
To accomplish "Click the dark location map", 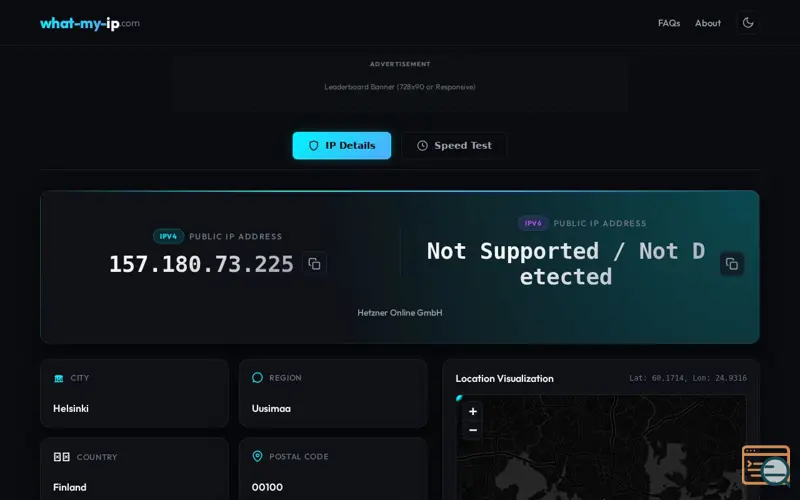I will (x=601, y=448).
